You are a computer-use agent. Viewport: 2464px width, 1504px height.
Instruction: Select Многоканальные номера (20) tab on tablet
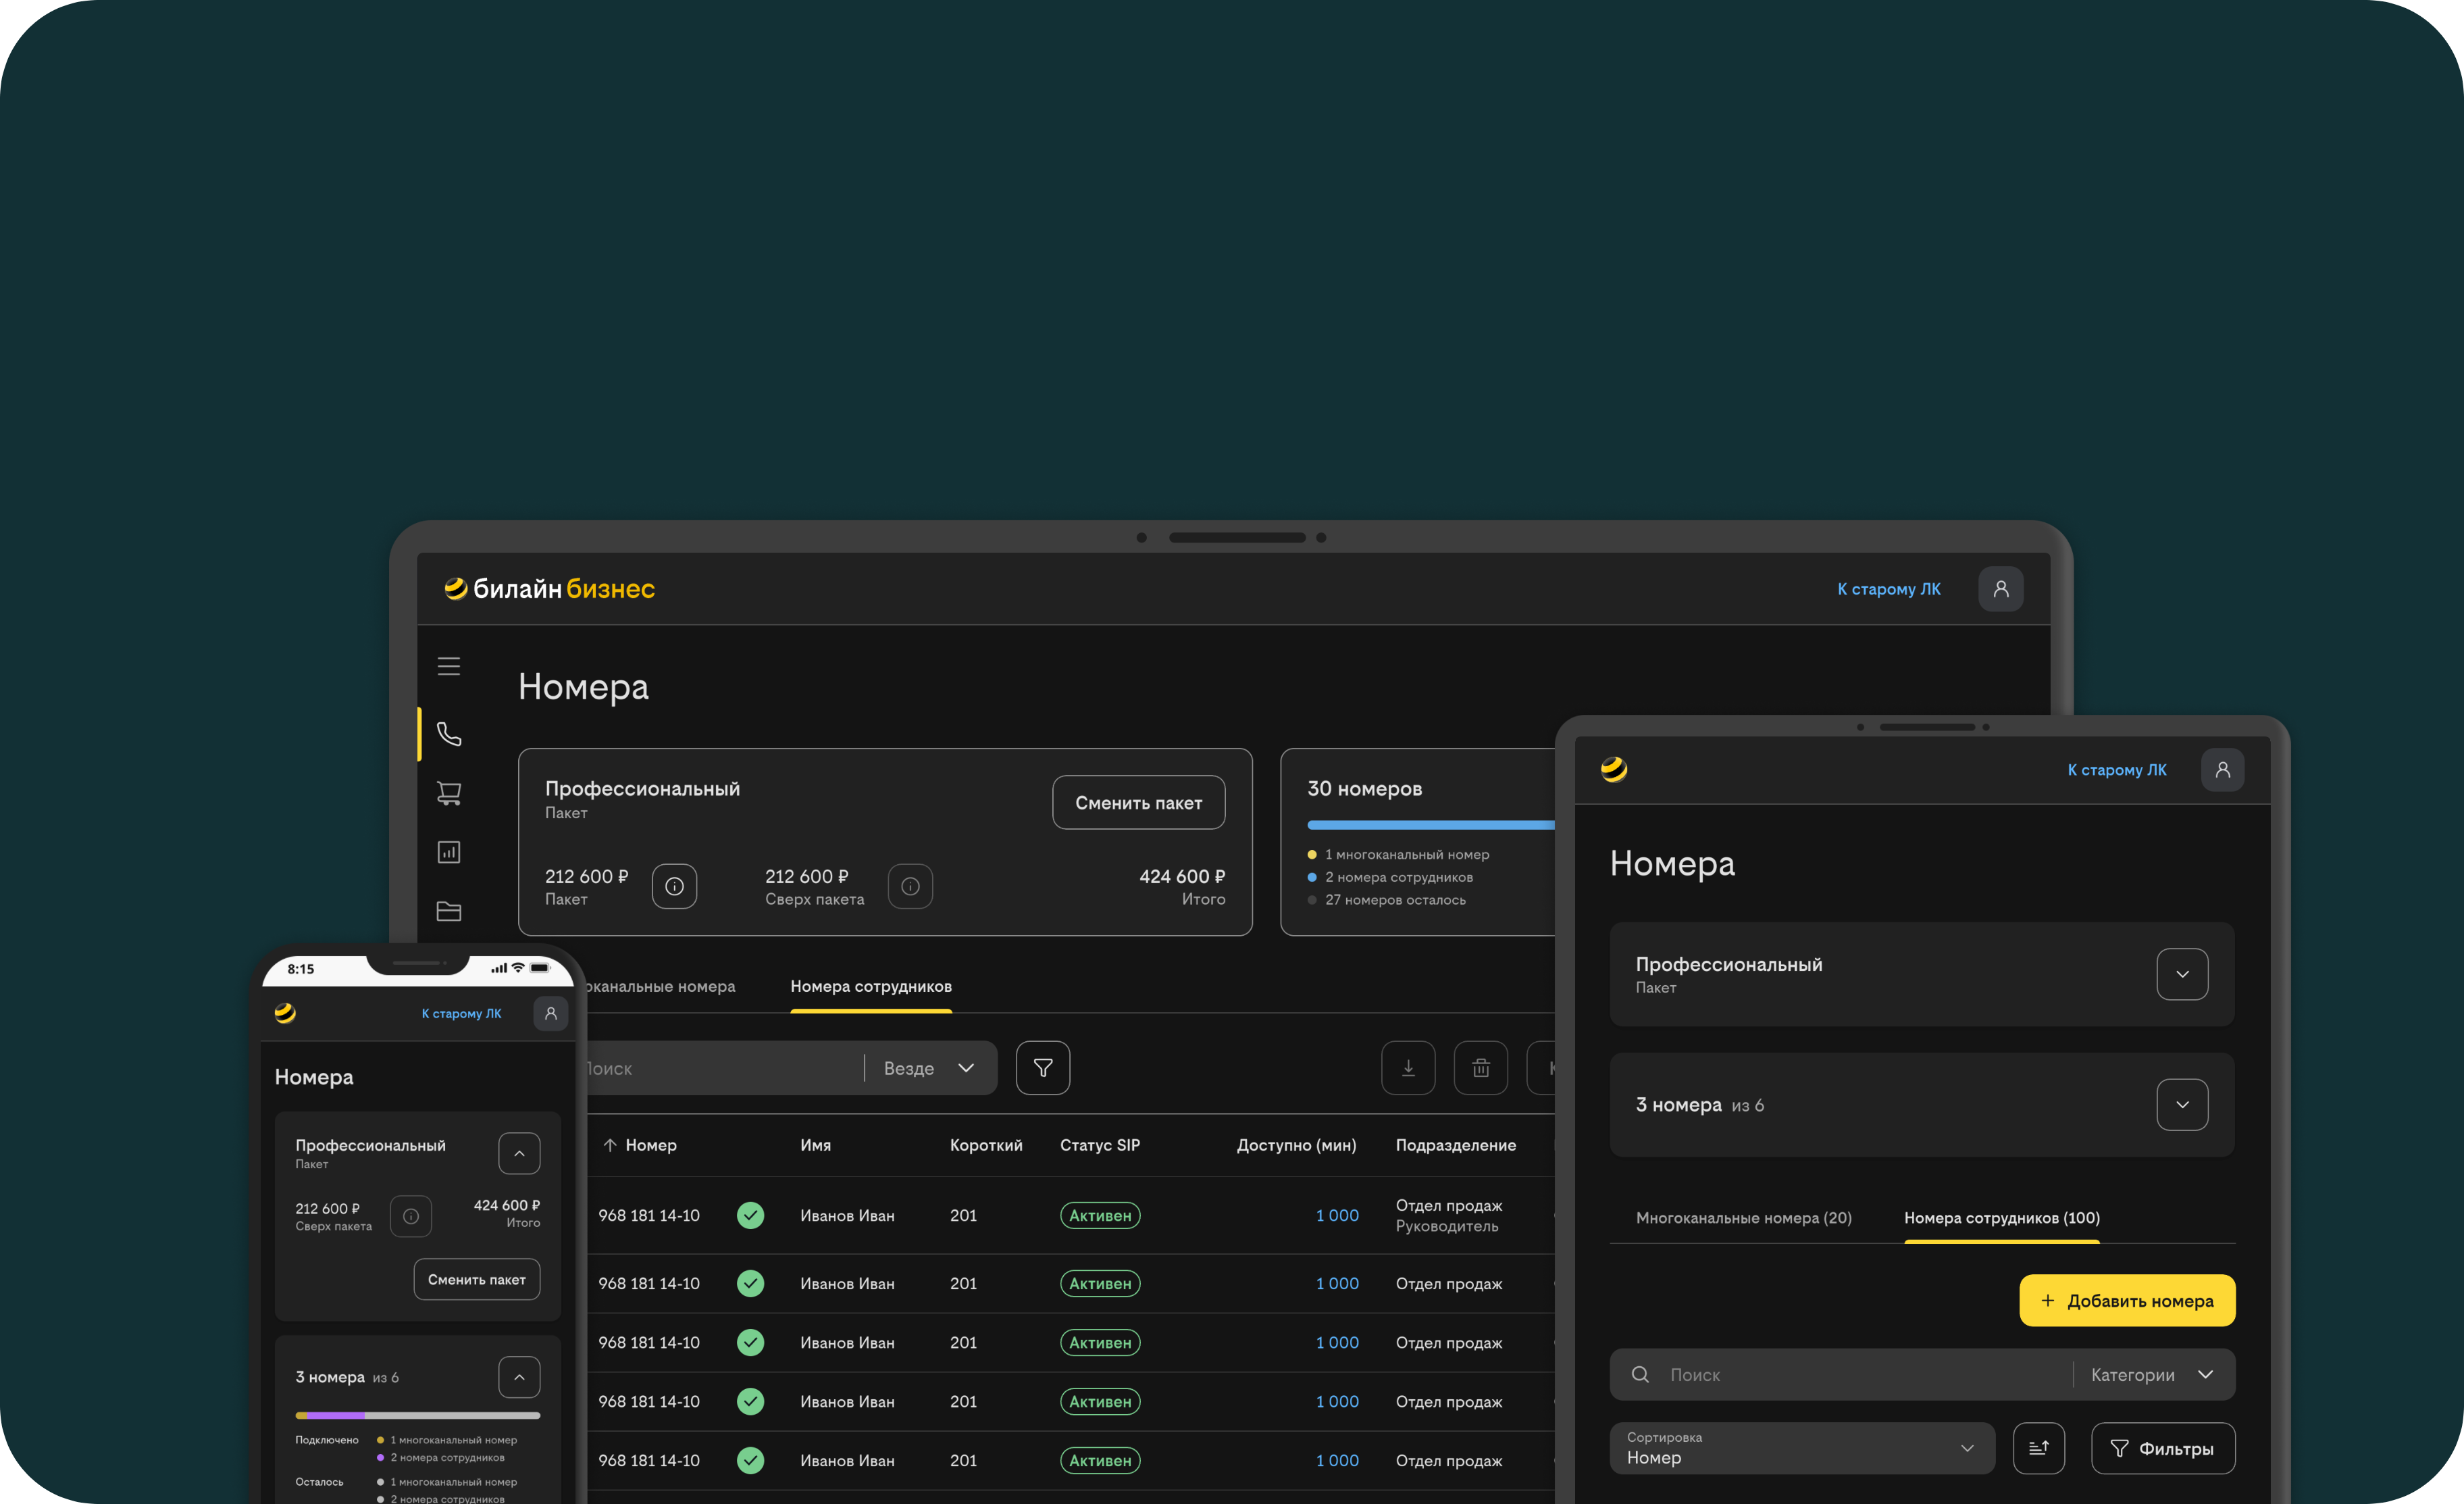[x=1743, y=1218]
